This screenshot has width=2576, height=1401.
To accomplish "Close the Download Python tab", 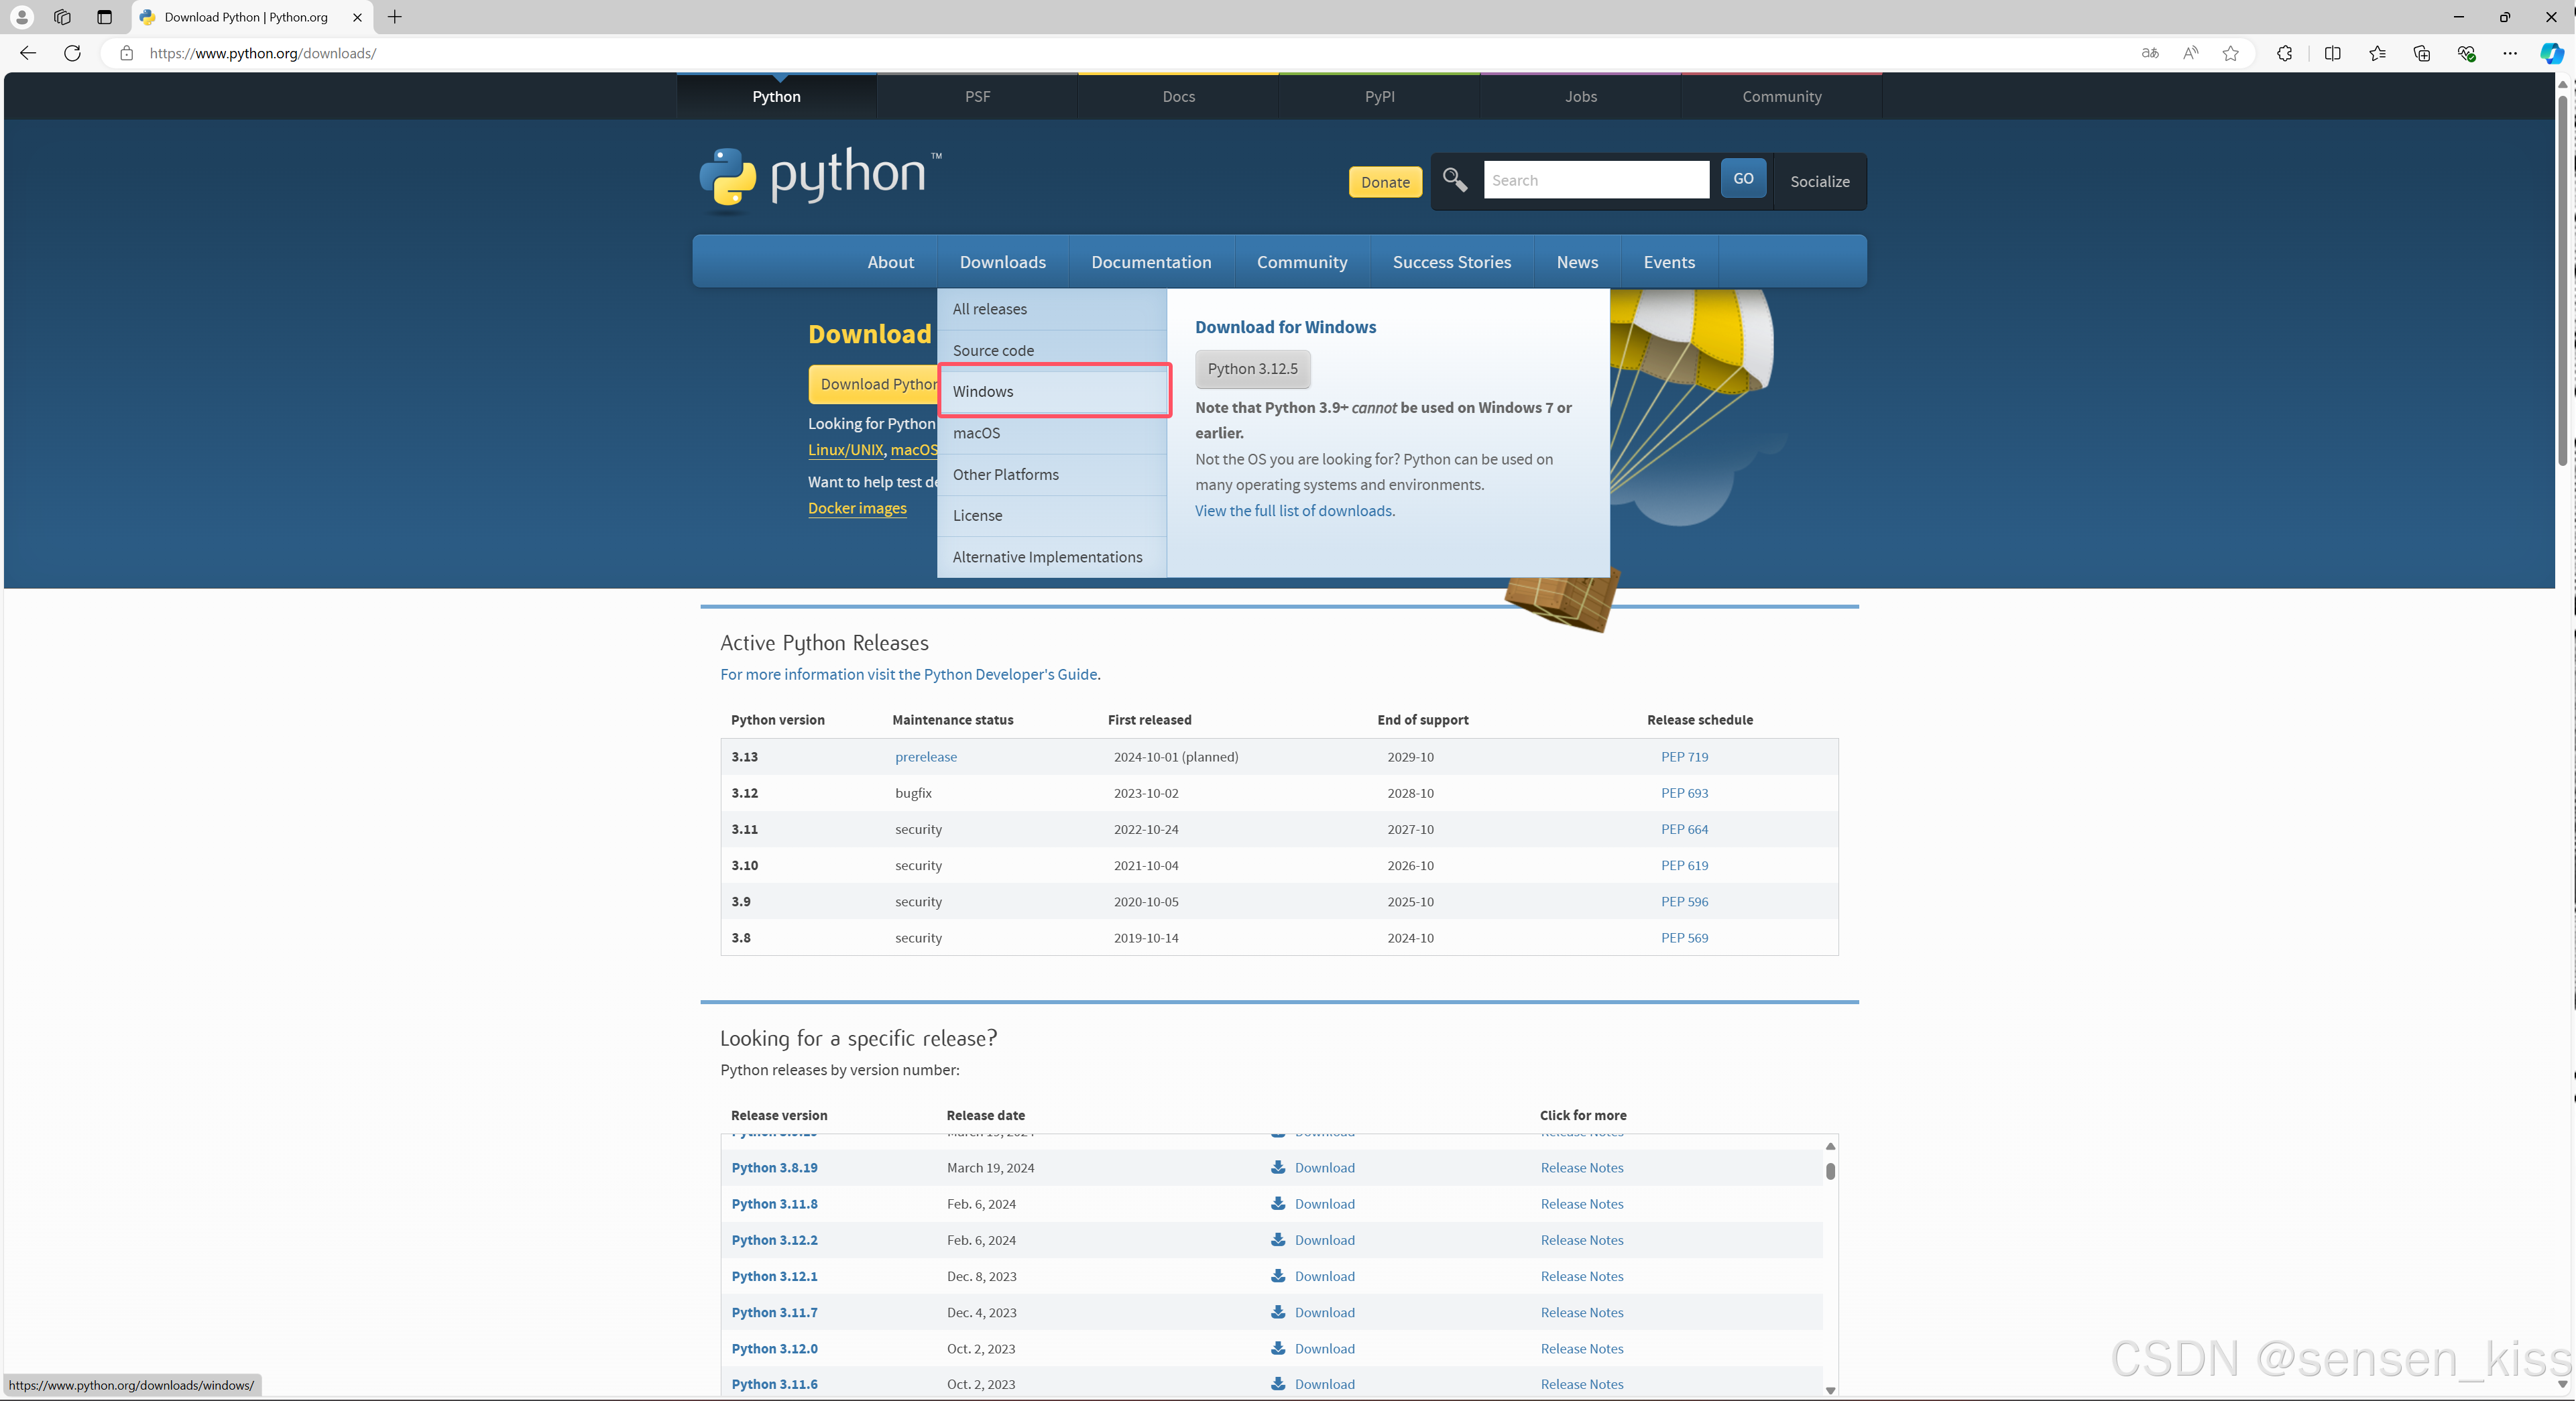I will [x=357, y=17].
